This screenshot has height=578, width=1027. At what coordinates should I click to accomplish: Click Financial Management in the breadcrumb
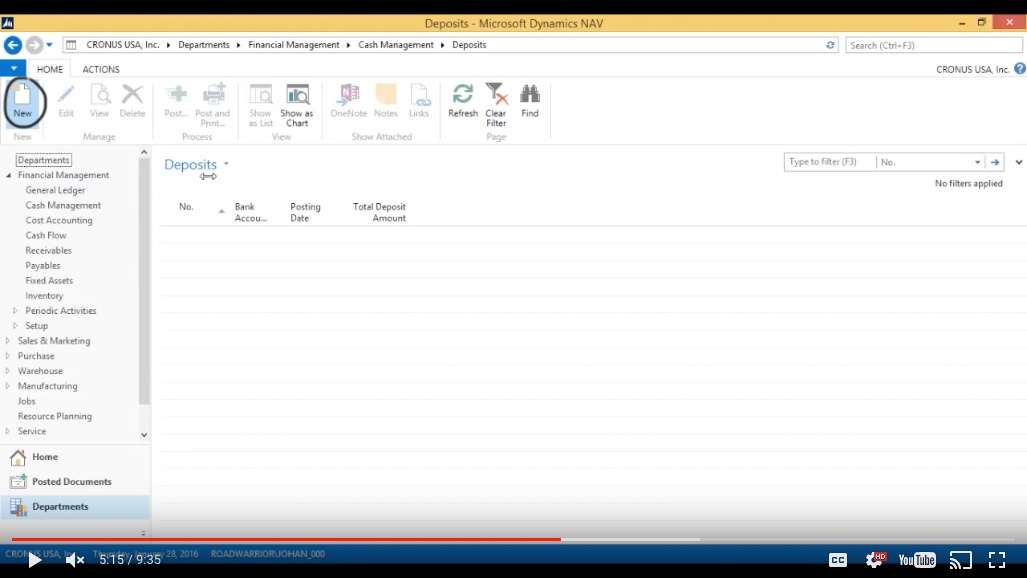click(x=293, y=45)
